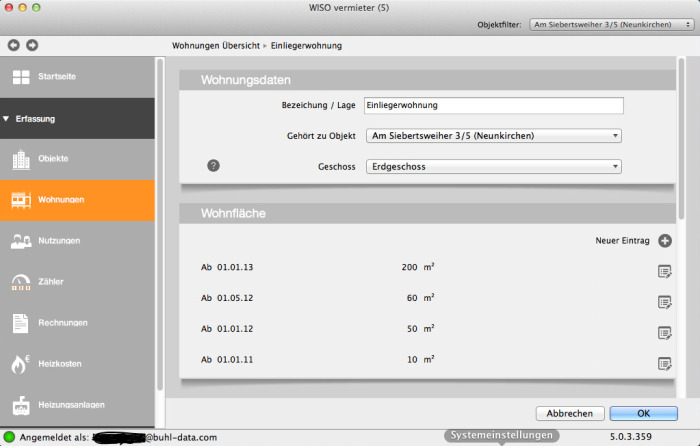The height and width of the screenshot is (446, 700).
Task: Click the Ab 01.01.13 date text
Action: click(x=227, y=267)
